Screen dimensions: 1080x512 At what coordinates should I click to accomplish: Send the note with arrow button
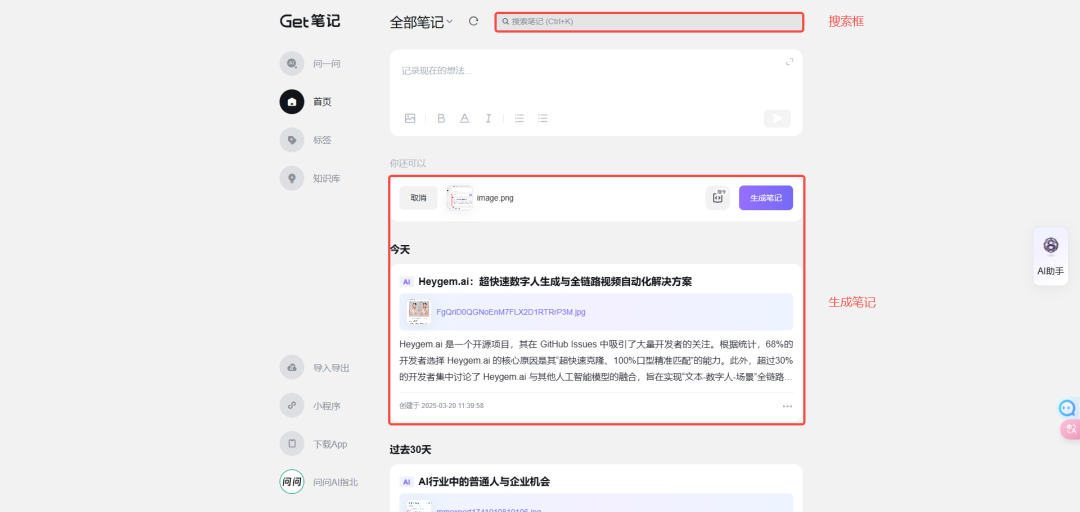(777, 119)
